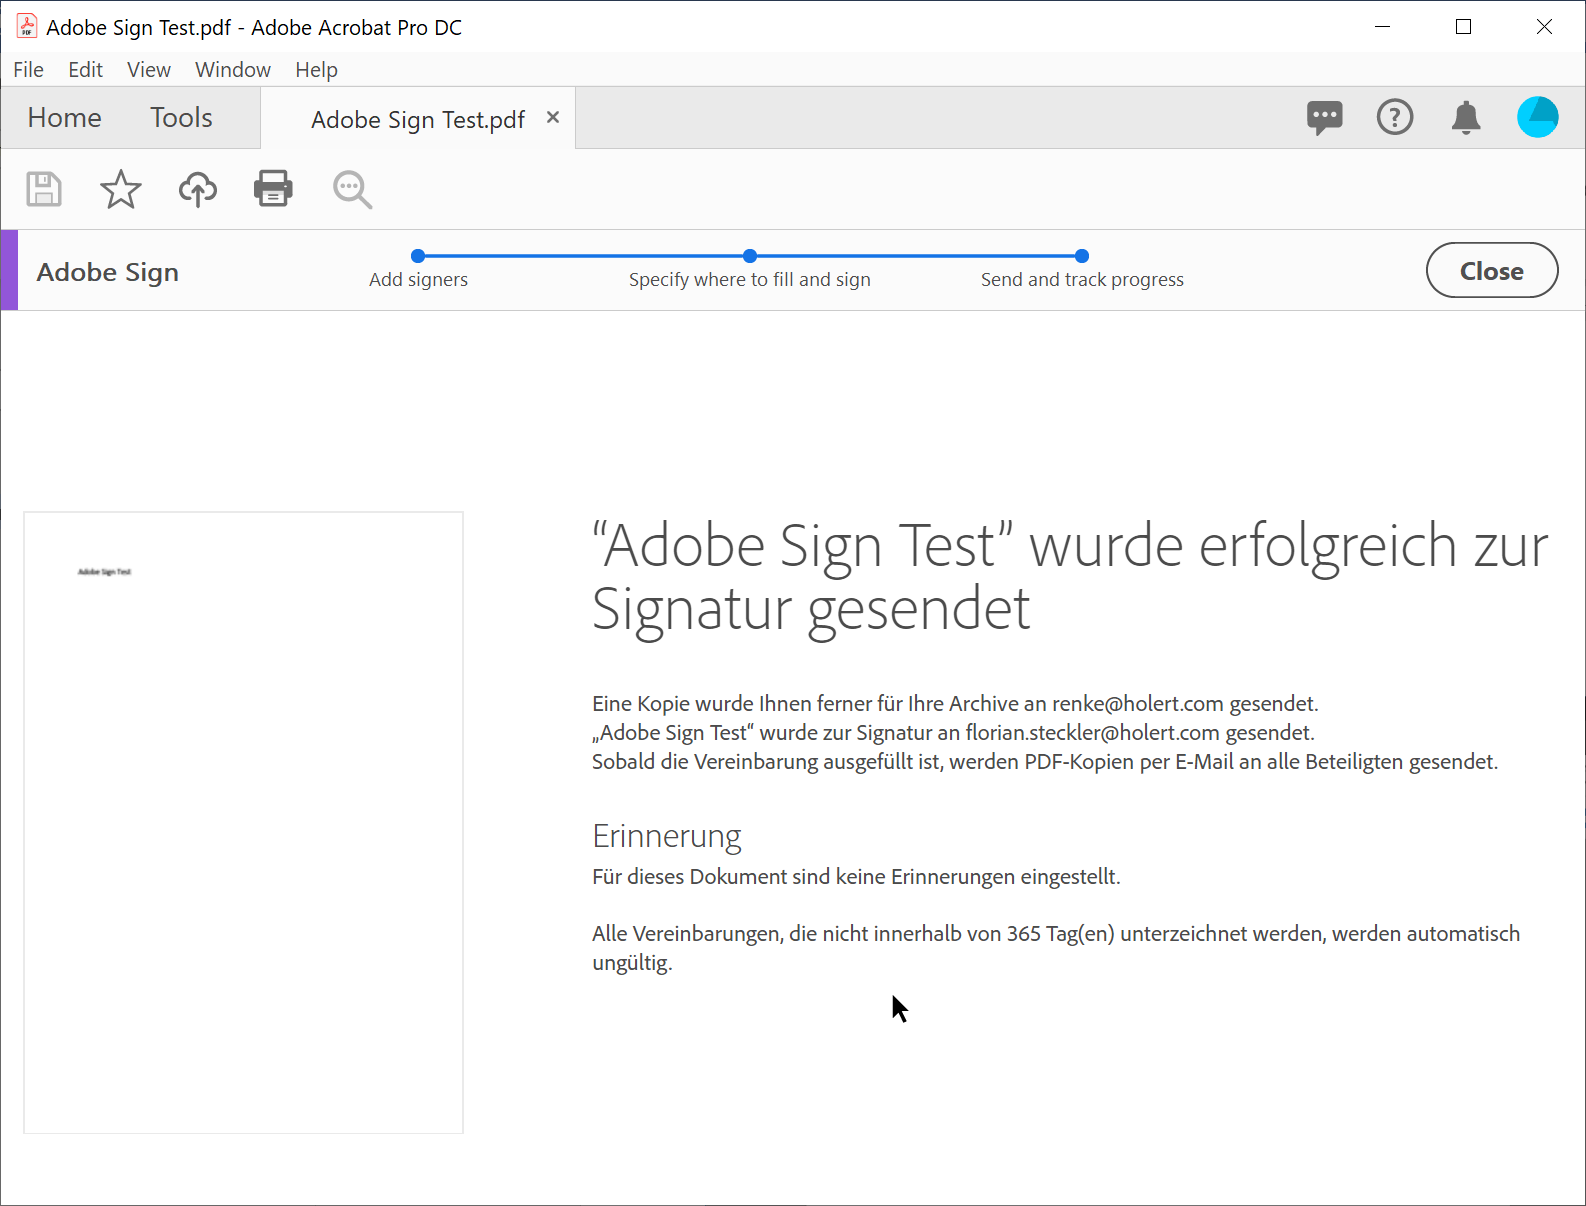The width and height of the screenshot is (1586, 1206).
Task: Click the Close button in the Adobe Sign bar
Action: pos(1492,270)
